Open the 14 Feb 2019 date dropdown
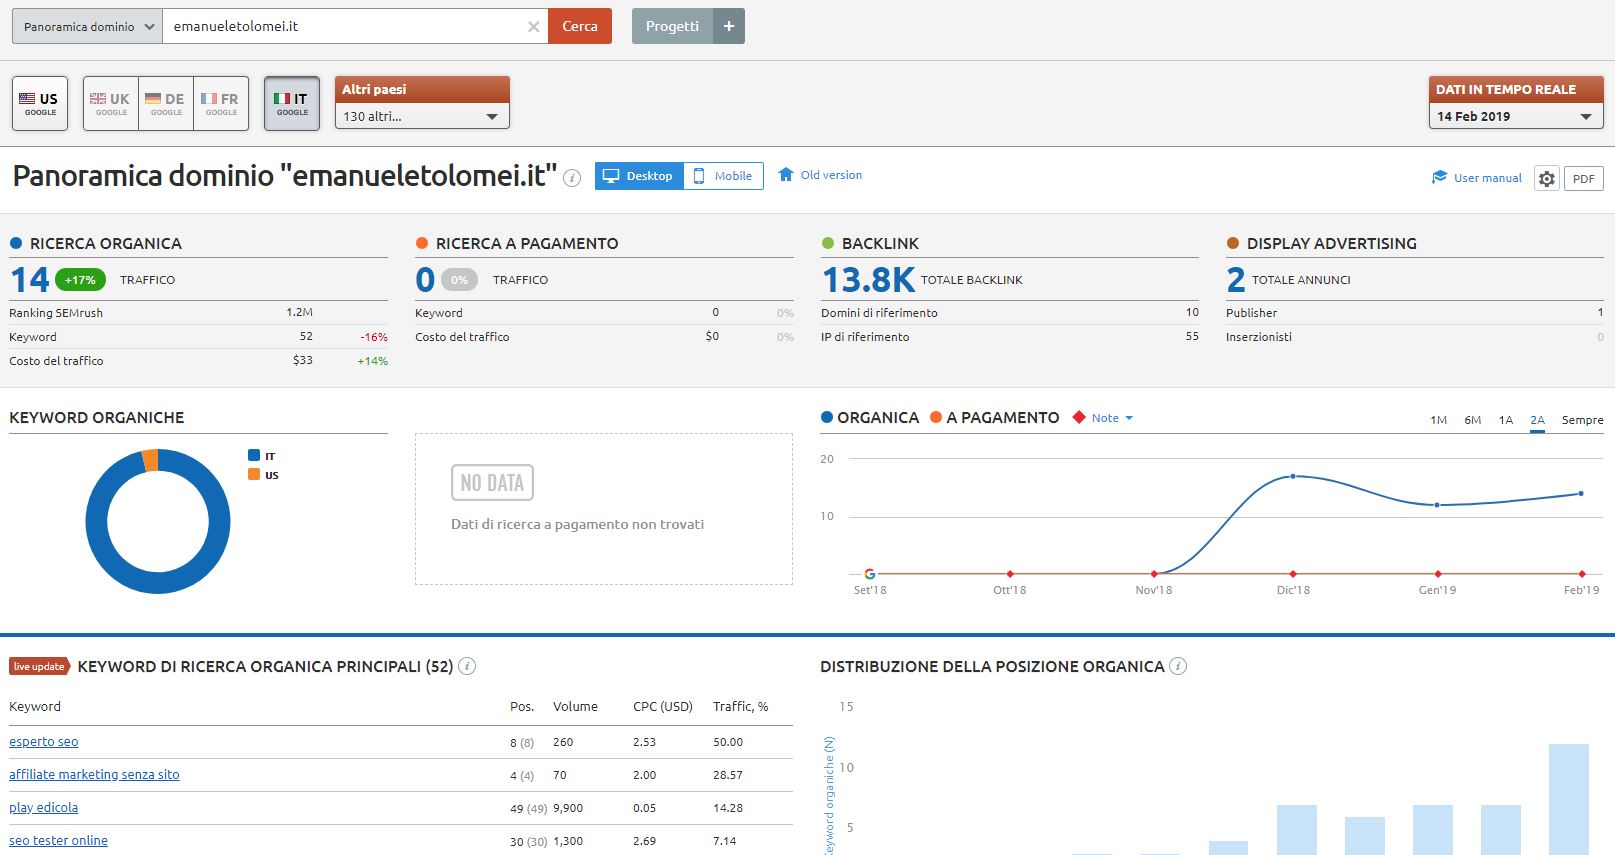 click(1516, 116)
